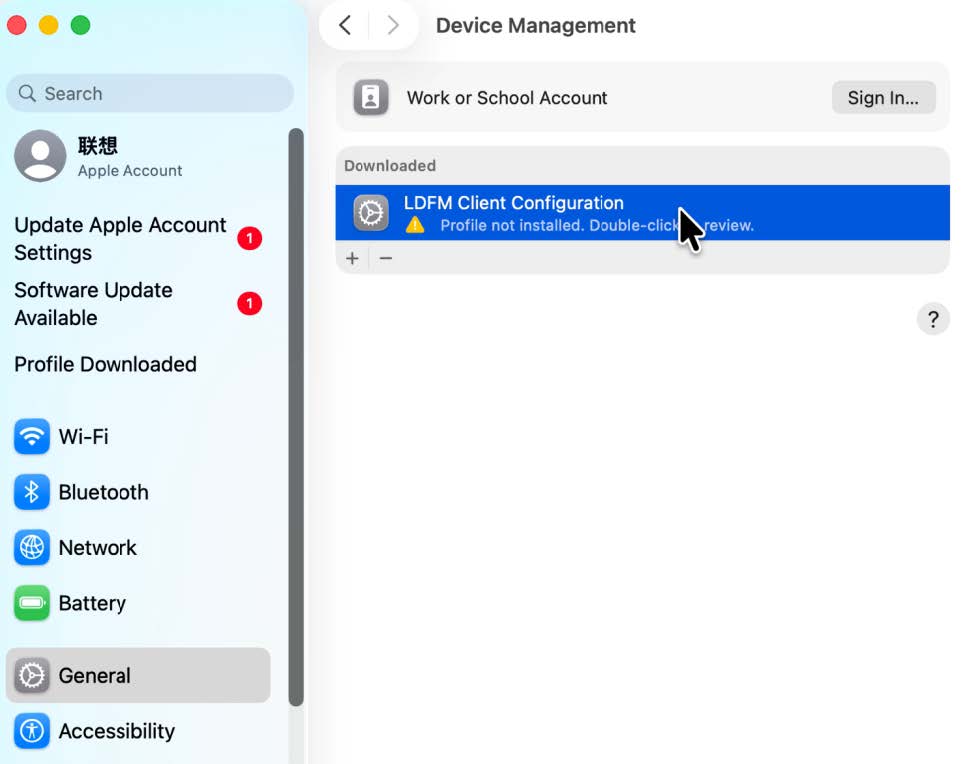Go forward with the right chevron
963x764 pixels.
pyautogui.click(x=392, y=25)
